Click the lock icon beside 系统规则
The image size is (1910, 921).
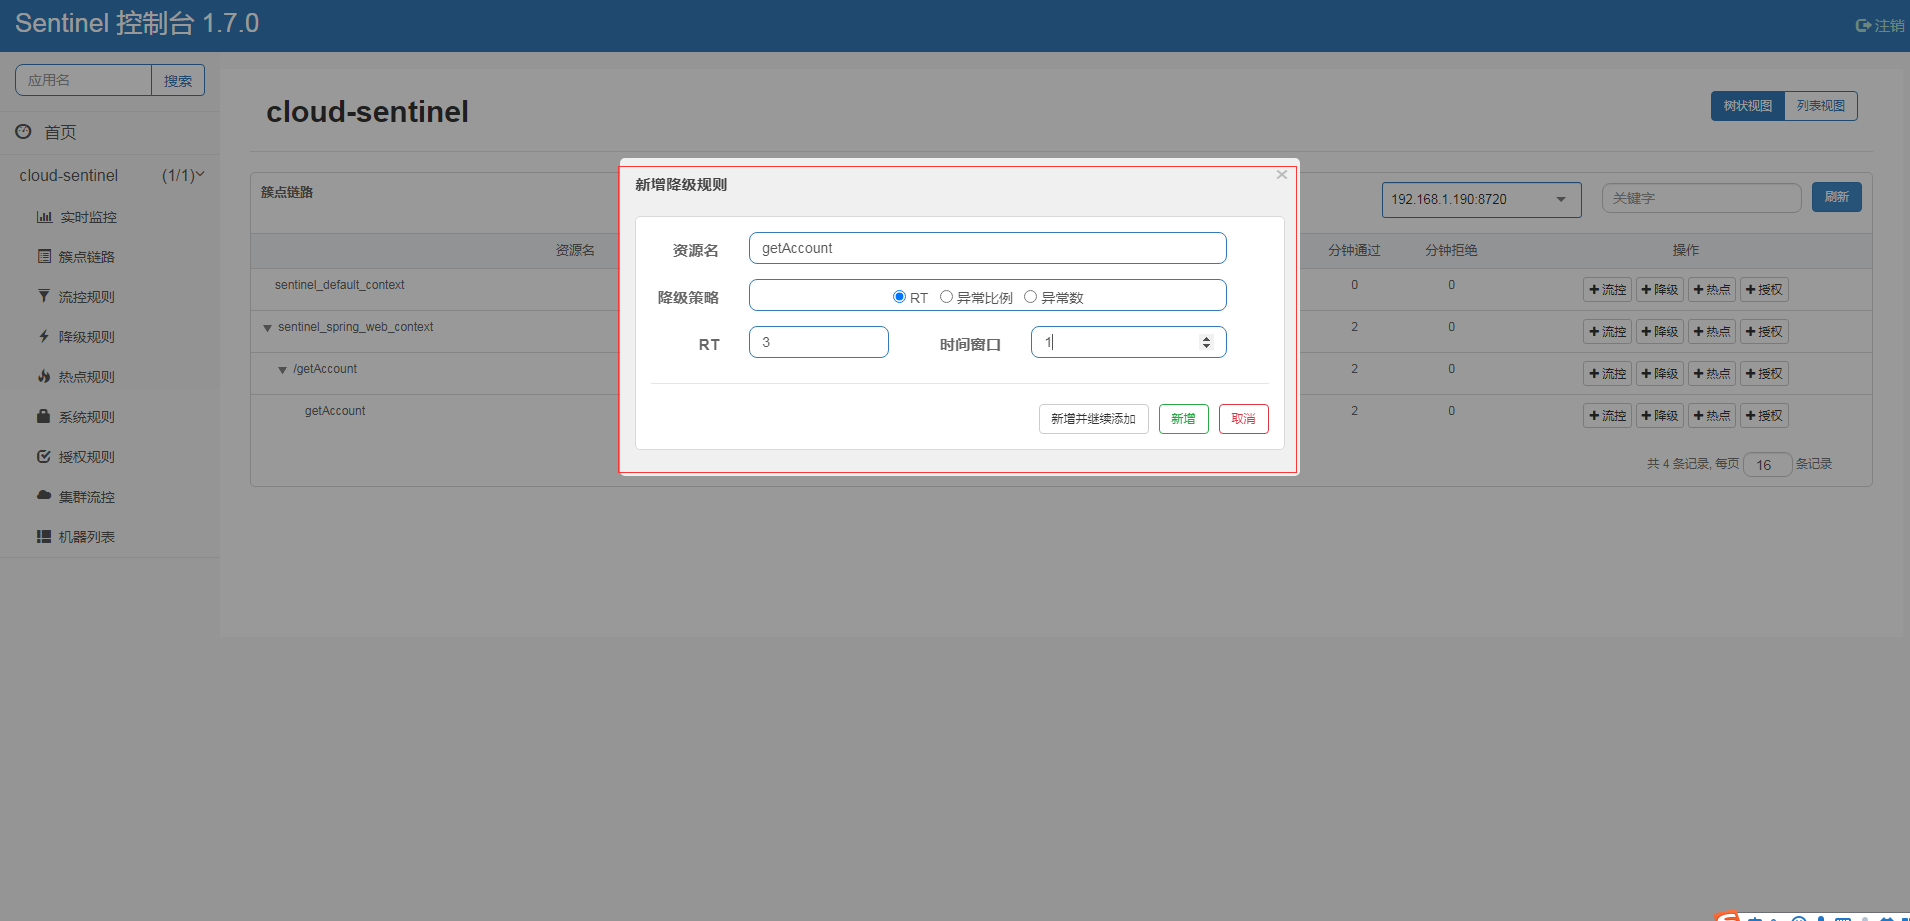tap(44, 416)
